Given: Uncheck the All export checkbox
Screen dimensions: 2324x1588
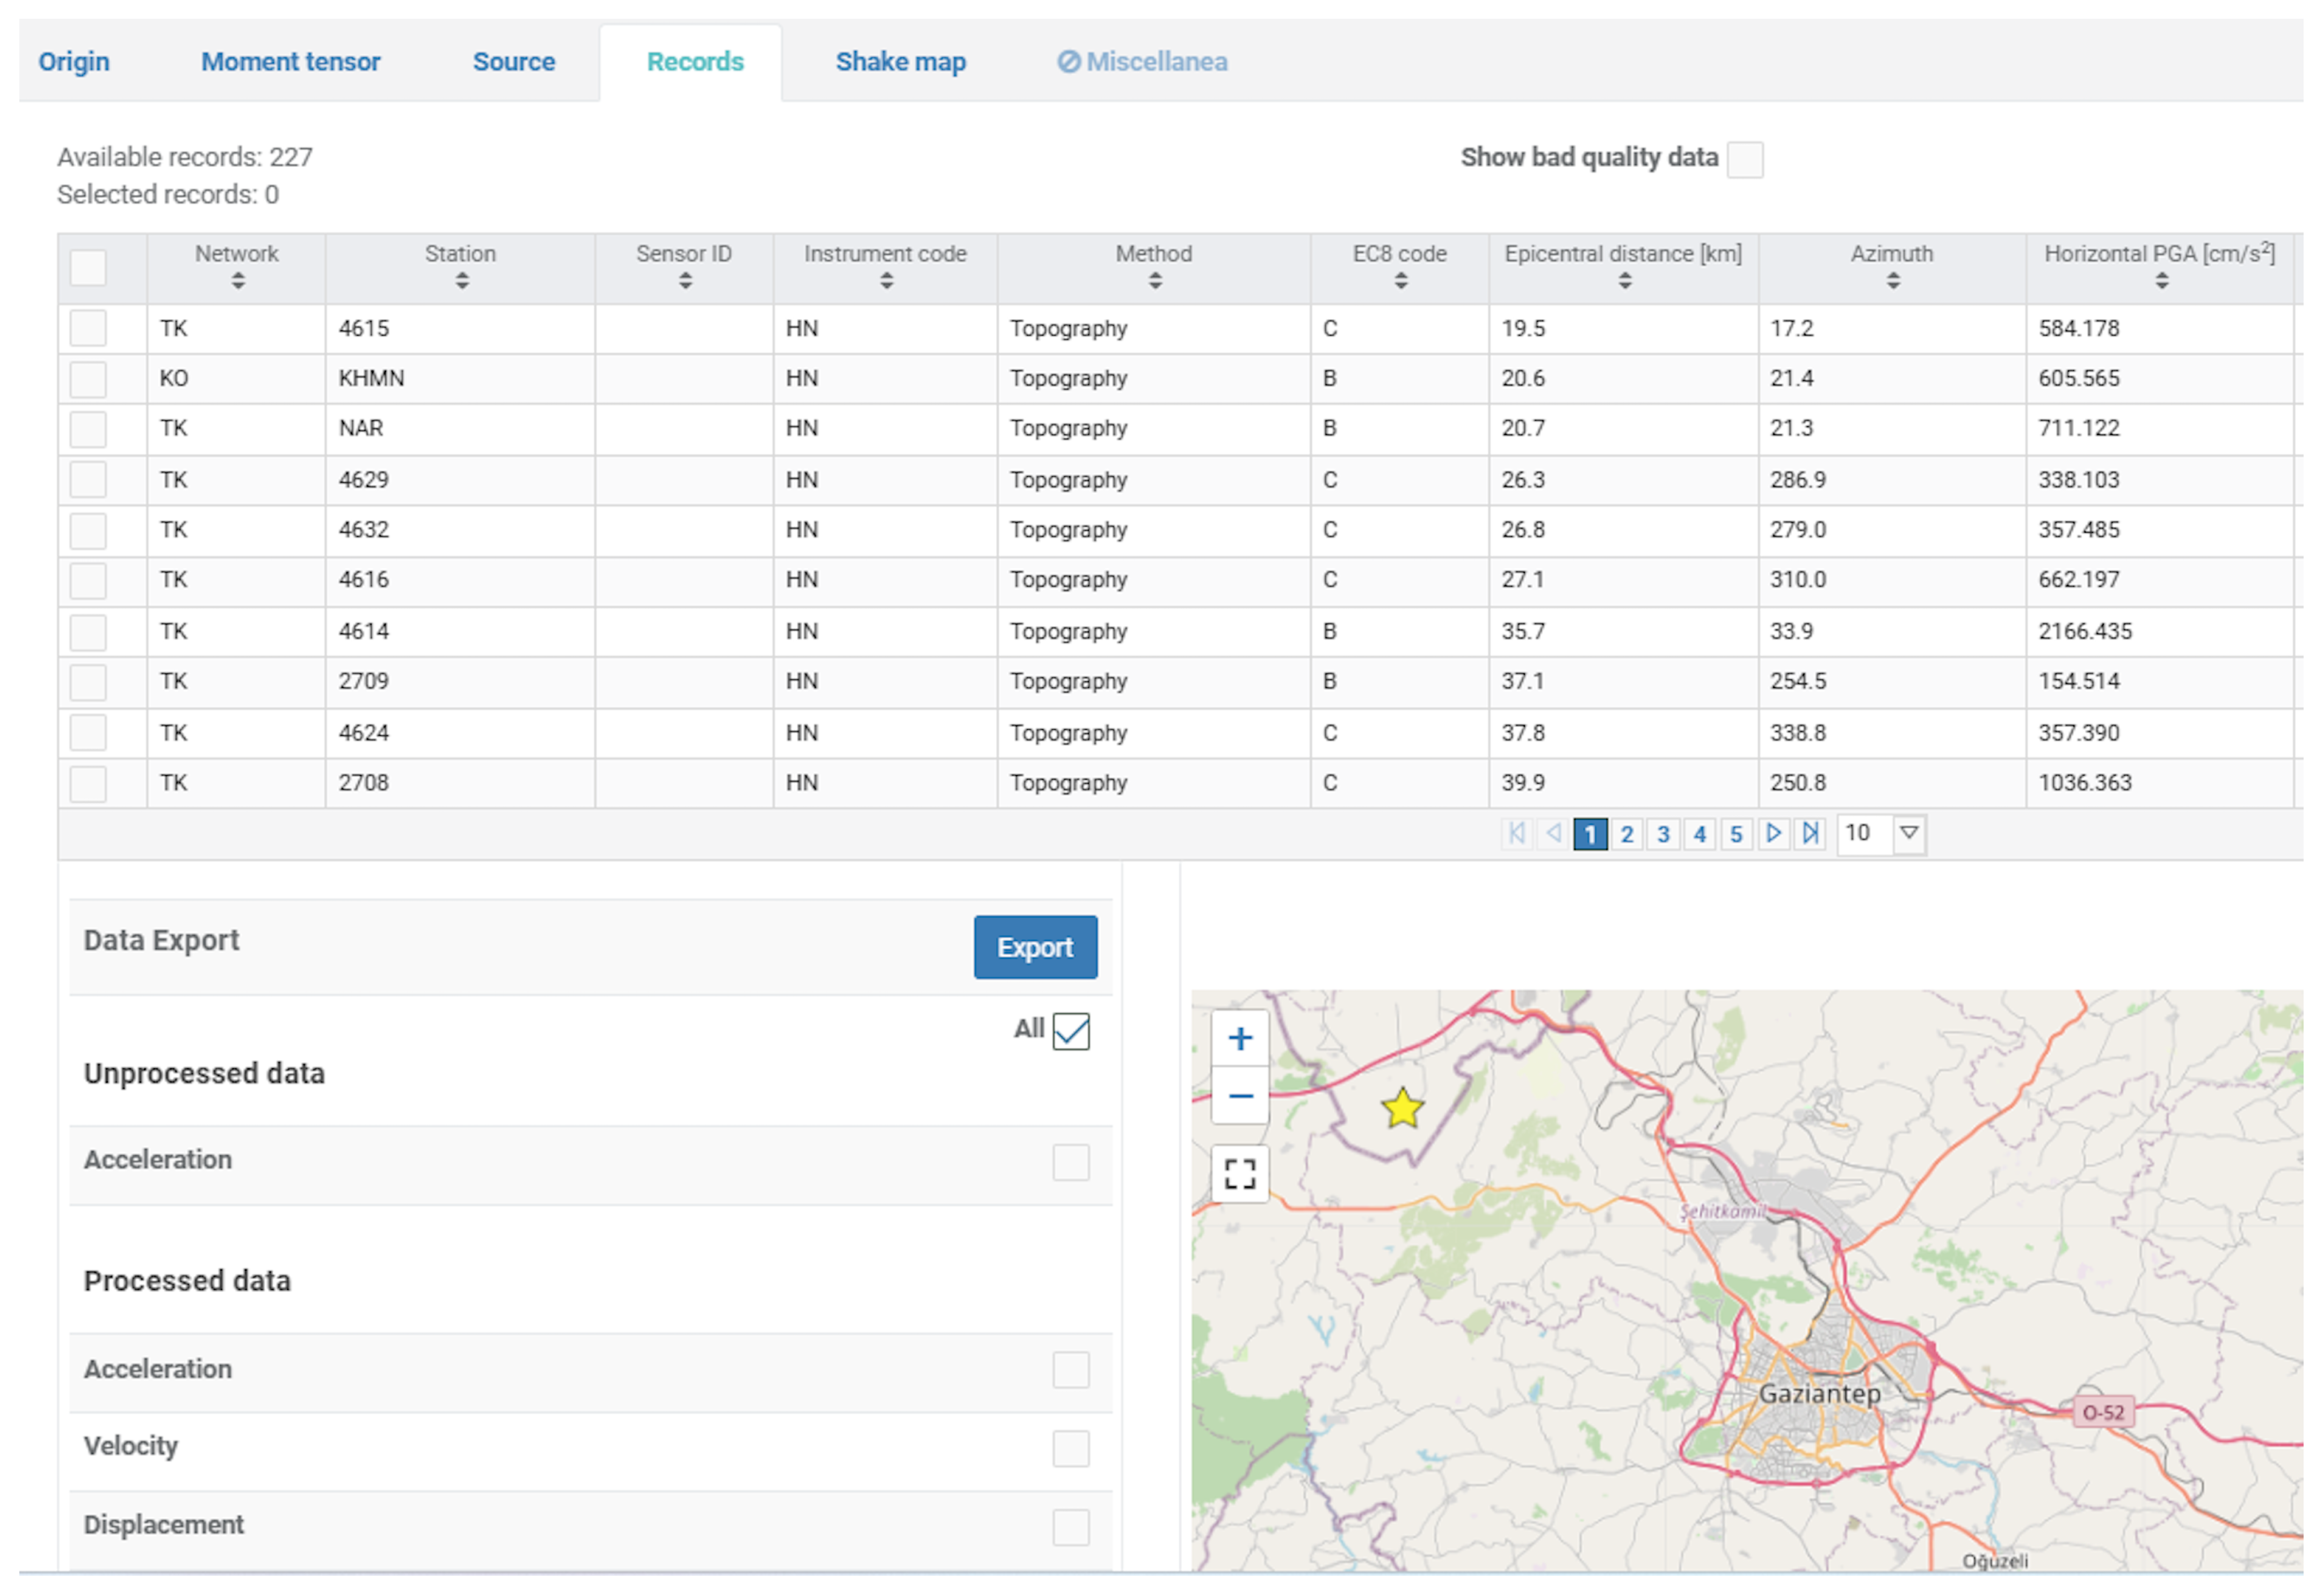Looking at the screenshot, I should click(x=1071, y=1031).
